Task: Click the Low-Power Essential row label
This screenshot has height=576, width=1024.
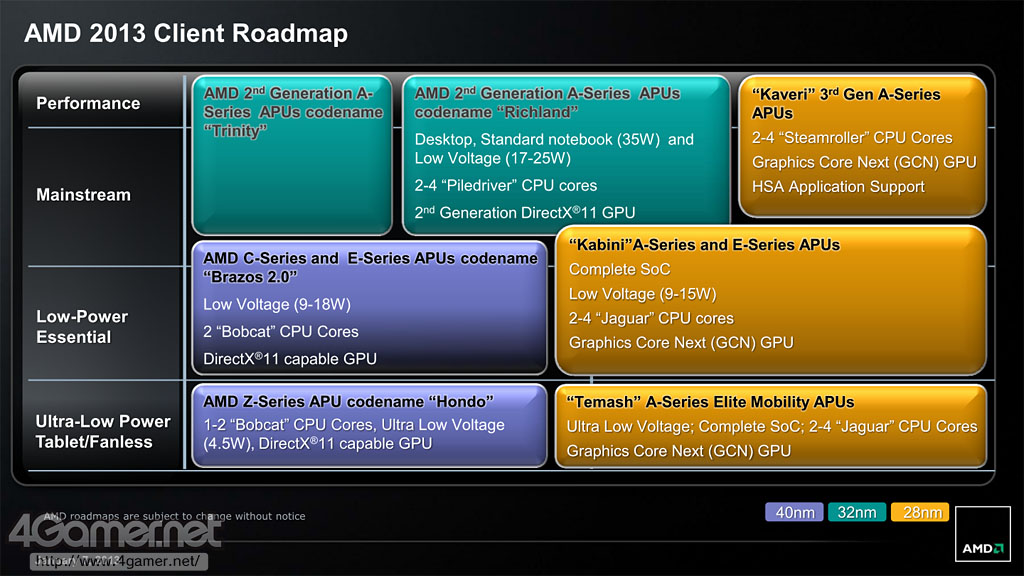Action: click(82, 327)
